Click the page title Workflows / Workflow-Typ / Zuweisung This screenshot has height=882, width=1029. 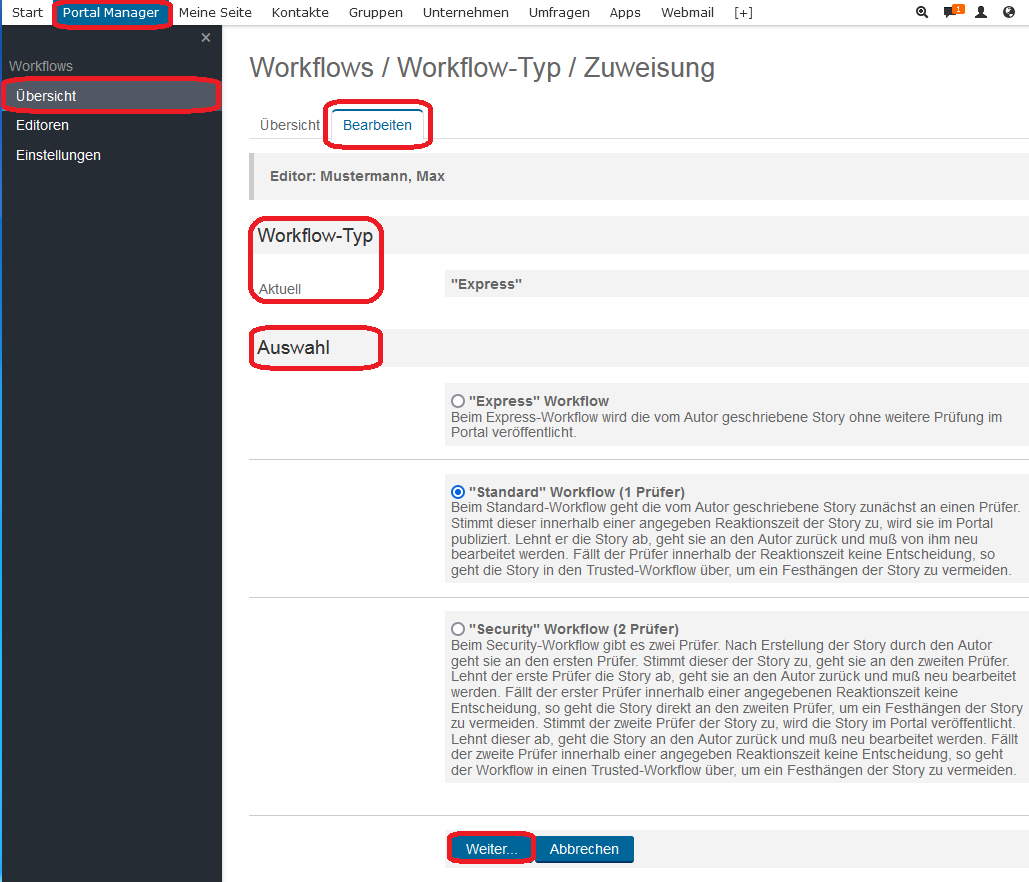(482, 68)
